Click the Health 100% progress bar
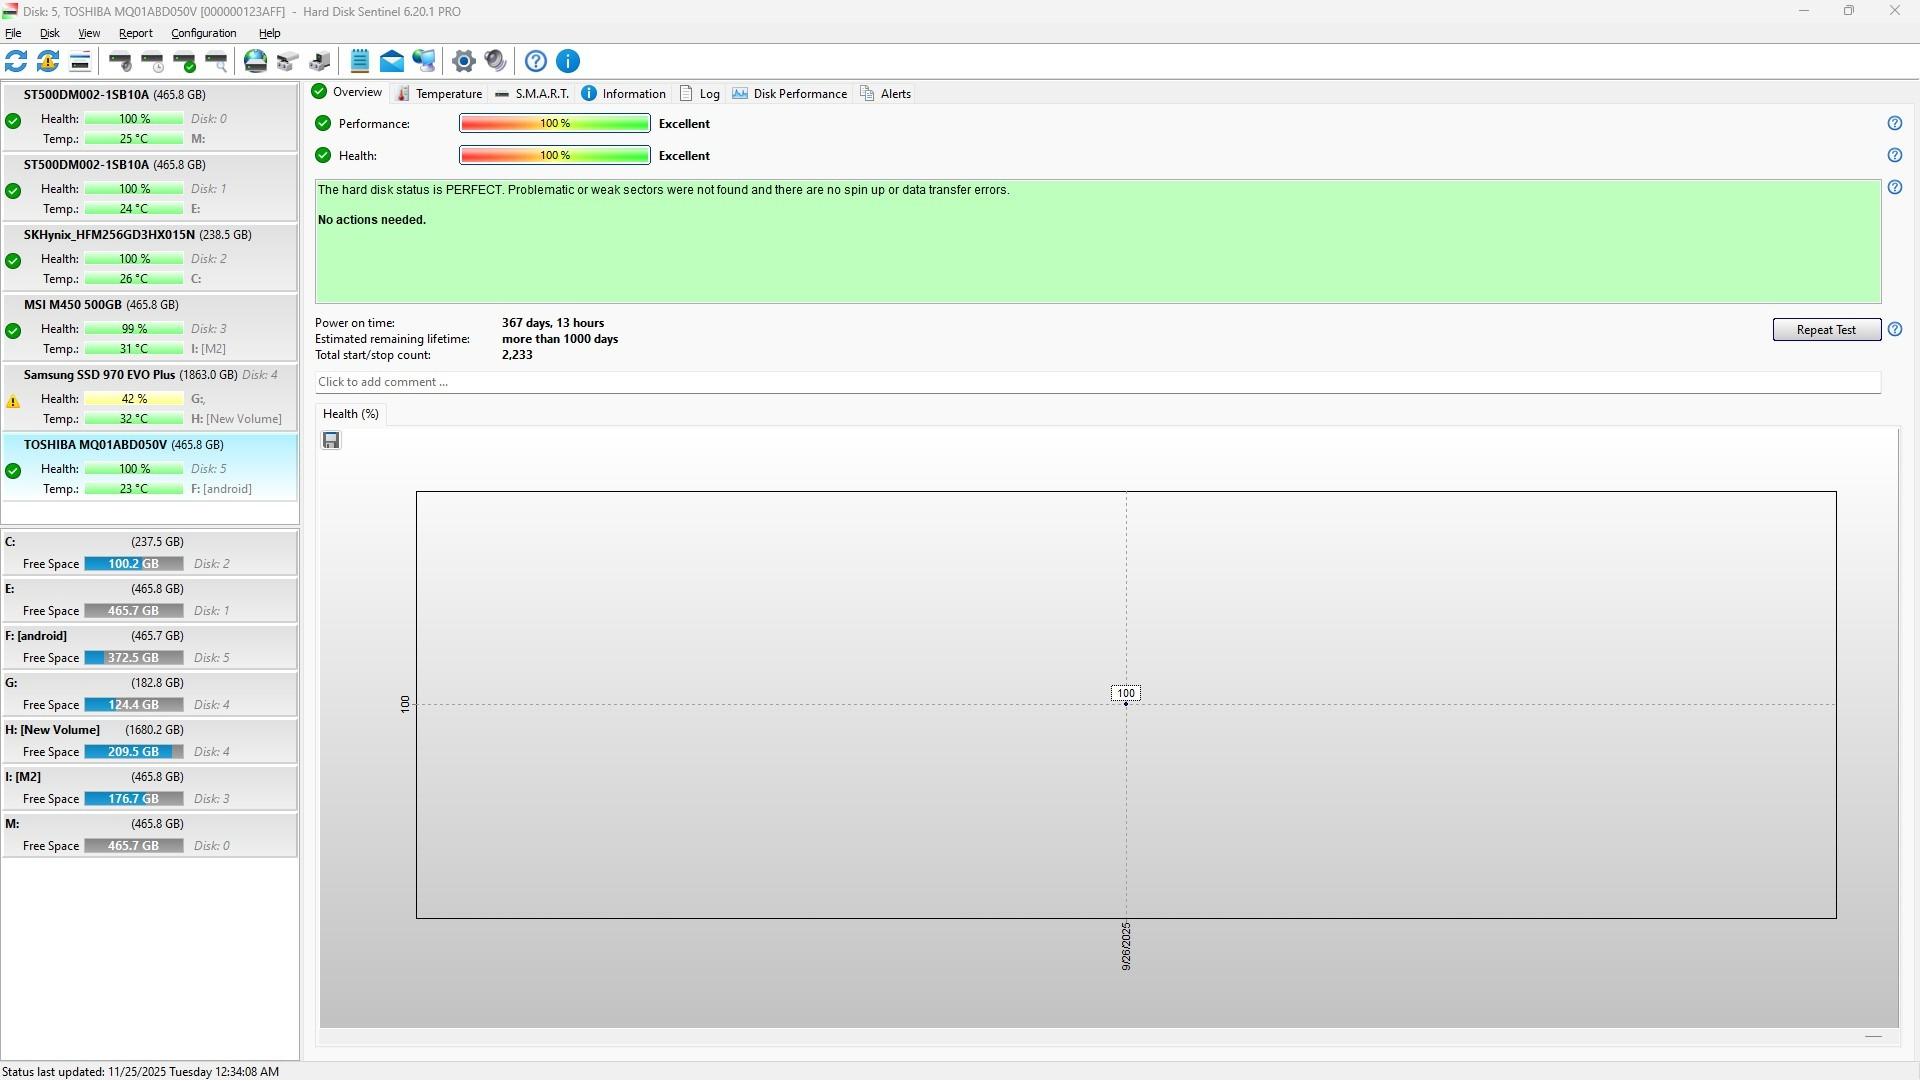The width and height of the screenshot is (1922, 1081). (x=555, y=156)
